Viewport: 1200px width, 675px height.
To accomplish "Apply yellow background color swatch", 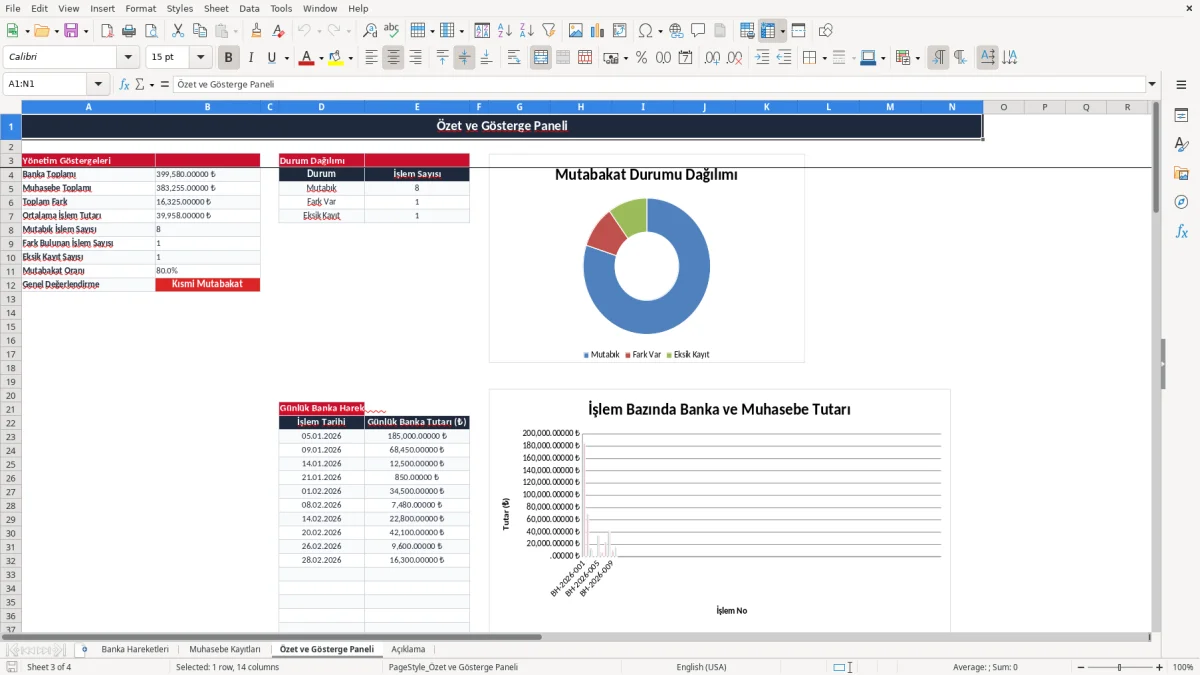I will click(336, 58).
